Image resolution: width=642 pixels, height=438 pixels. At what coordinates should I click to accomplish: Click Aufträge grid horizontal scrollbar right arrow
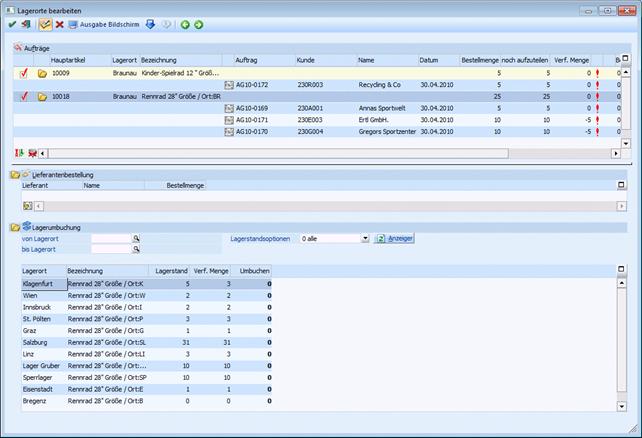tap(616, 153)
